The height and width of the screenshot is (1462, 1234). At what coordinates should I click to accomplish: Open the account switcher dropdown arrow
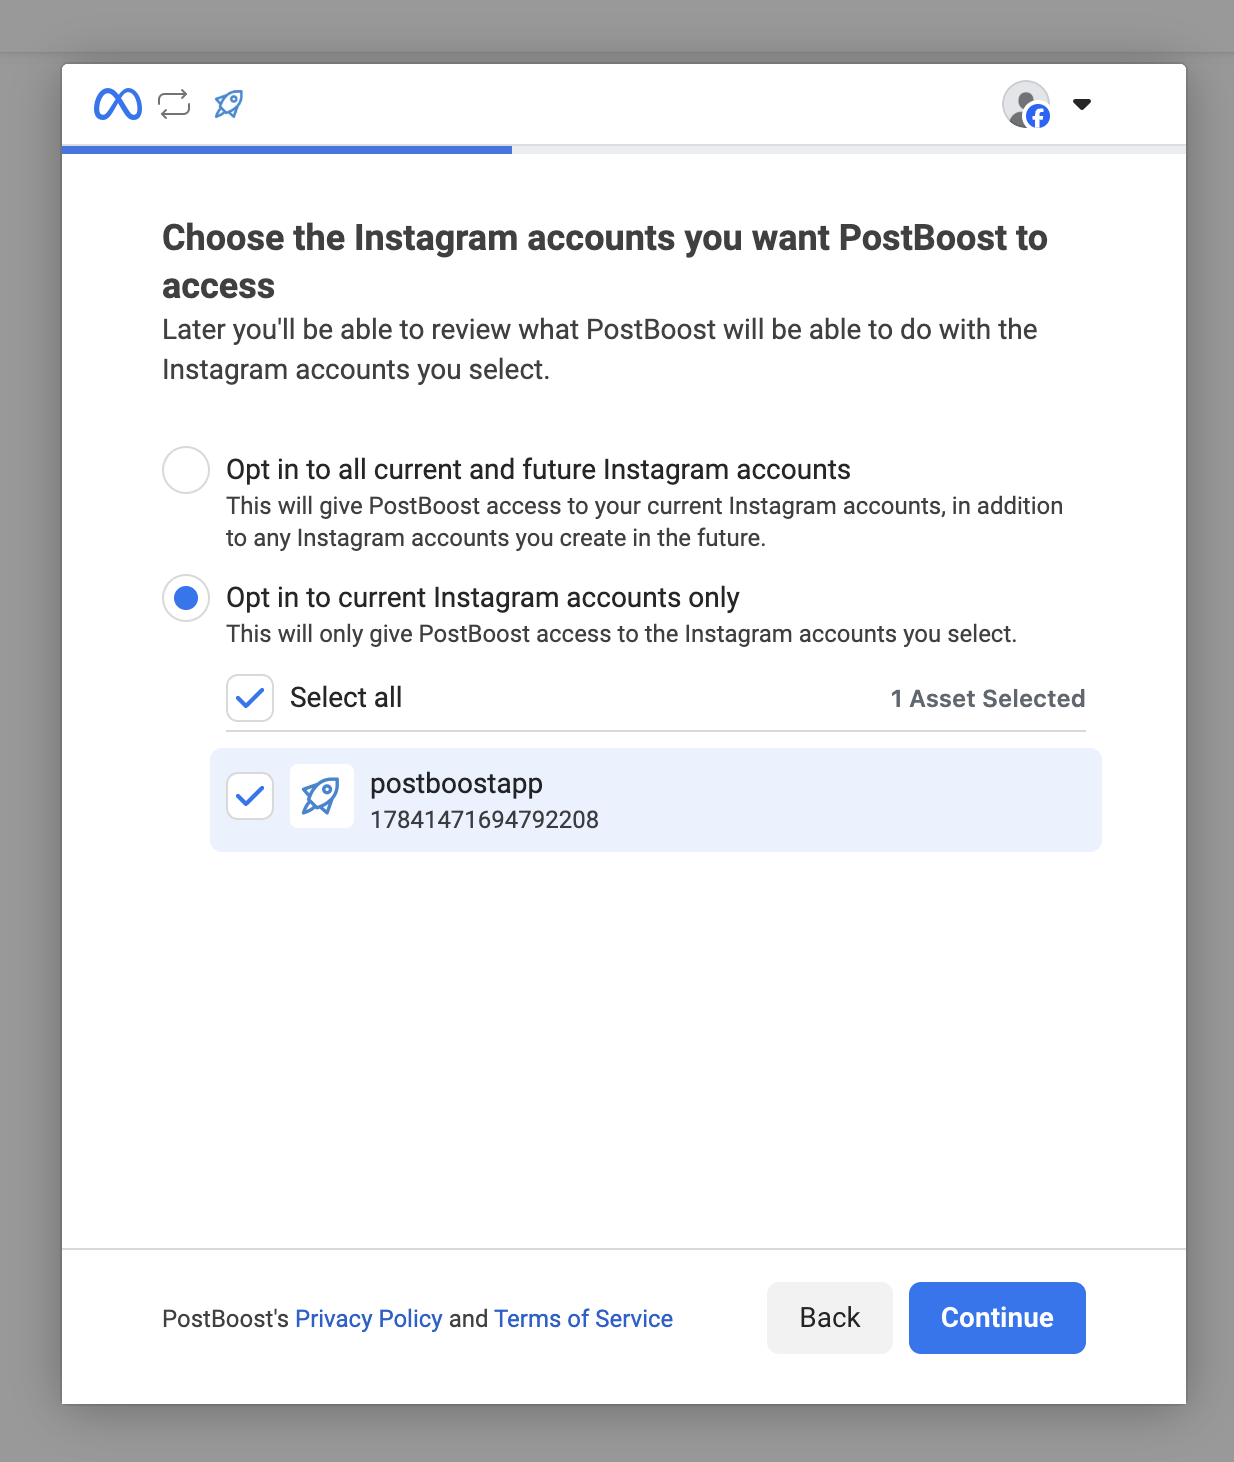click(x=1082, y=104)
